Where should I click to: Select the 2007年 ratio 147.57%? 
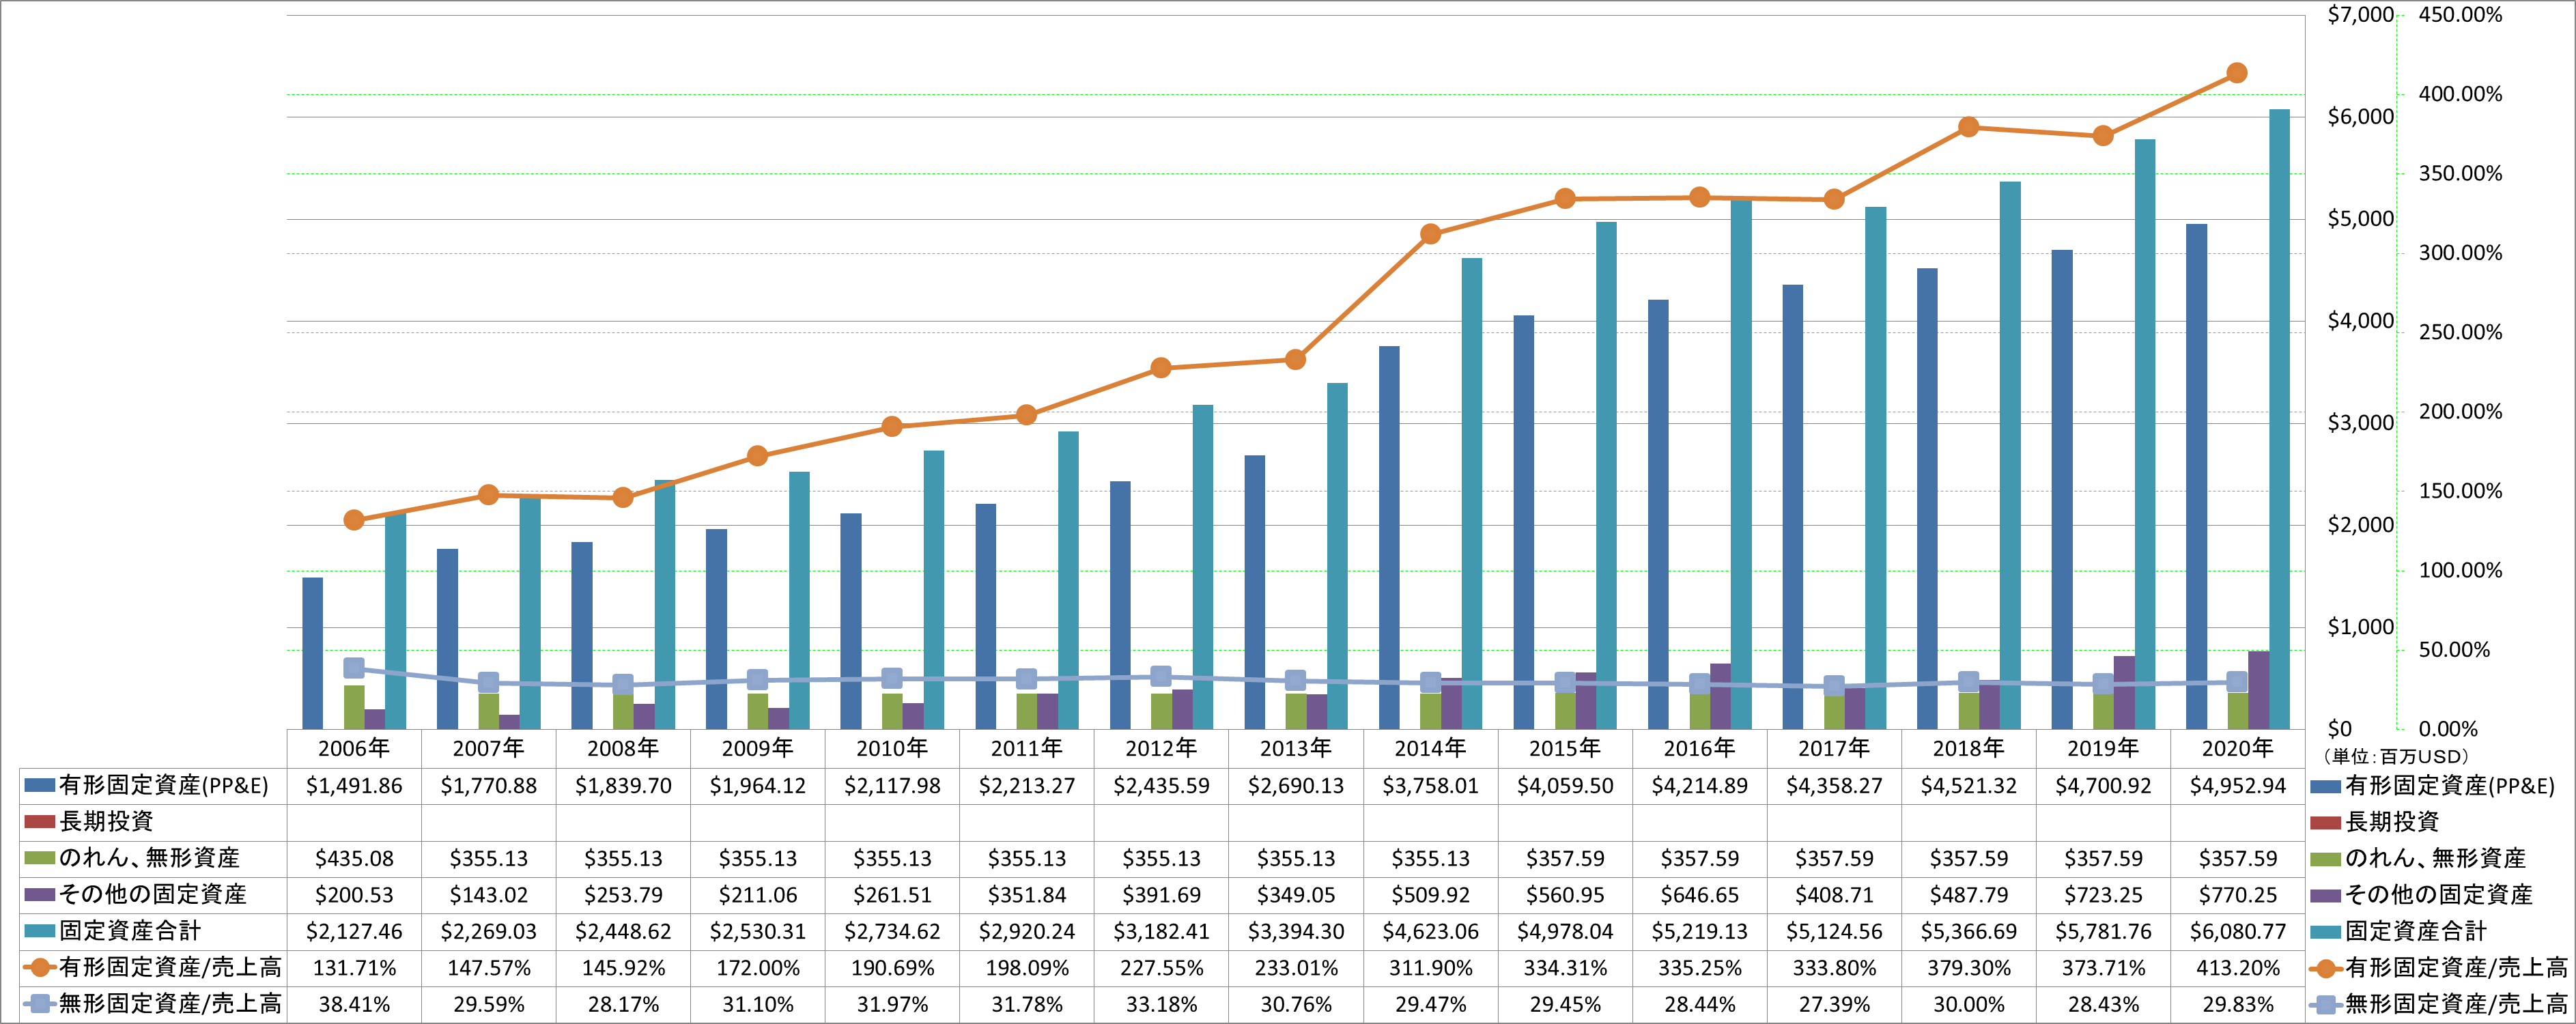(x=489, y=968)
